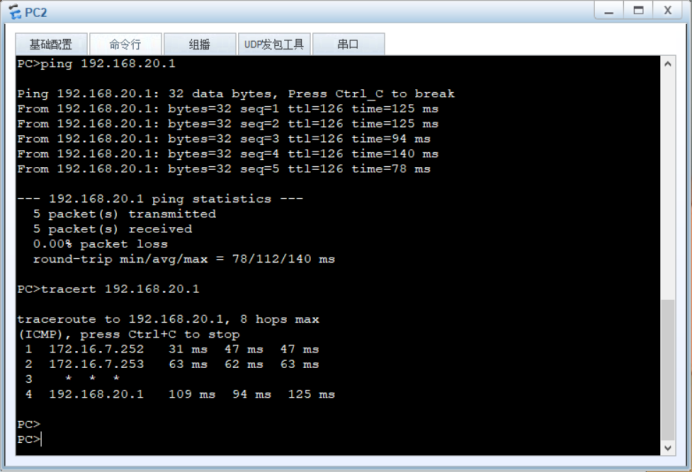
Task: Switch to the 命令行 tab
Action: pos(125,44)
